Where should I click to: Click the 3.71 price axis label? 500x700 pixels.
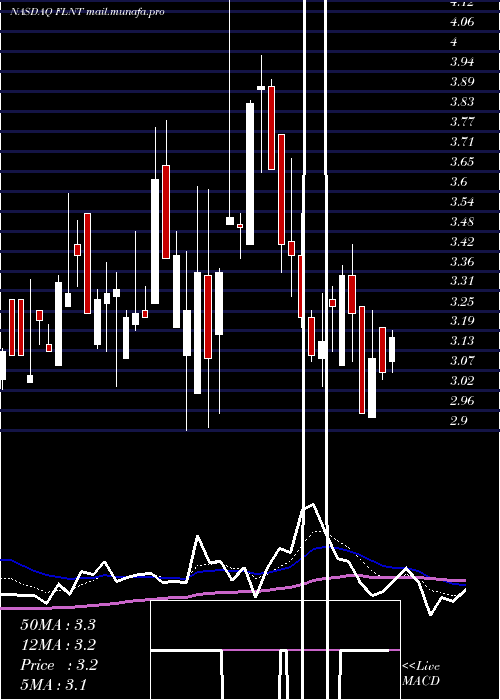(x=462, y=142)
